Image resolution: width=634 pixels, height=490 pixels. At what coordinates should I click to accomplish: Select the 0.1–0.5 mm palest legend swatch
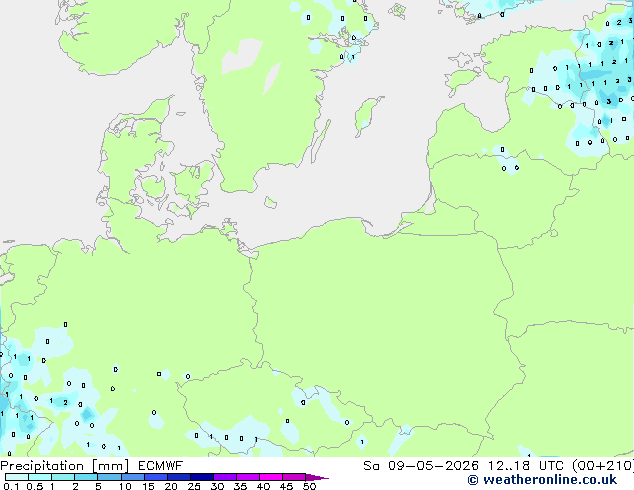pyautogui.click(x=17, y=477)
